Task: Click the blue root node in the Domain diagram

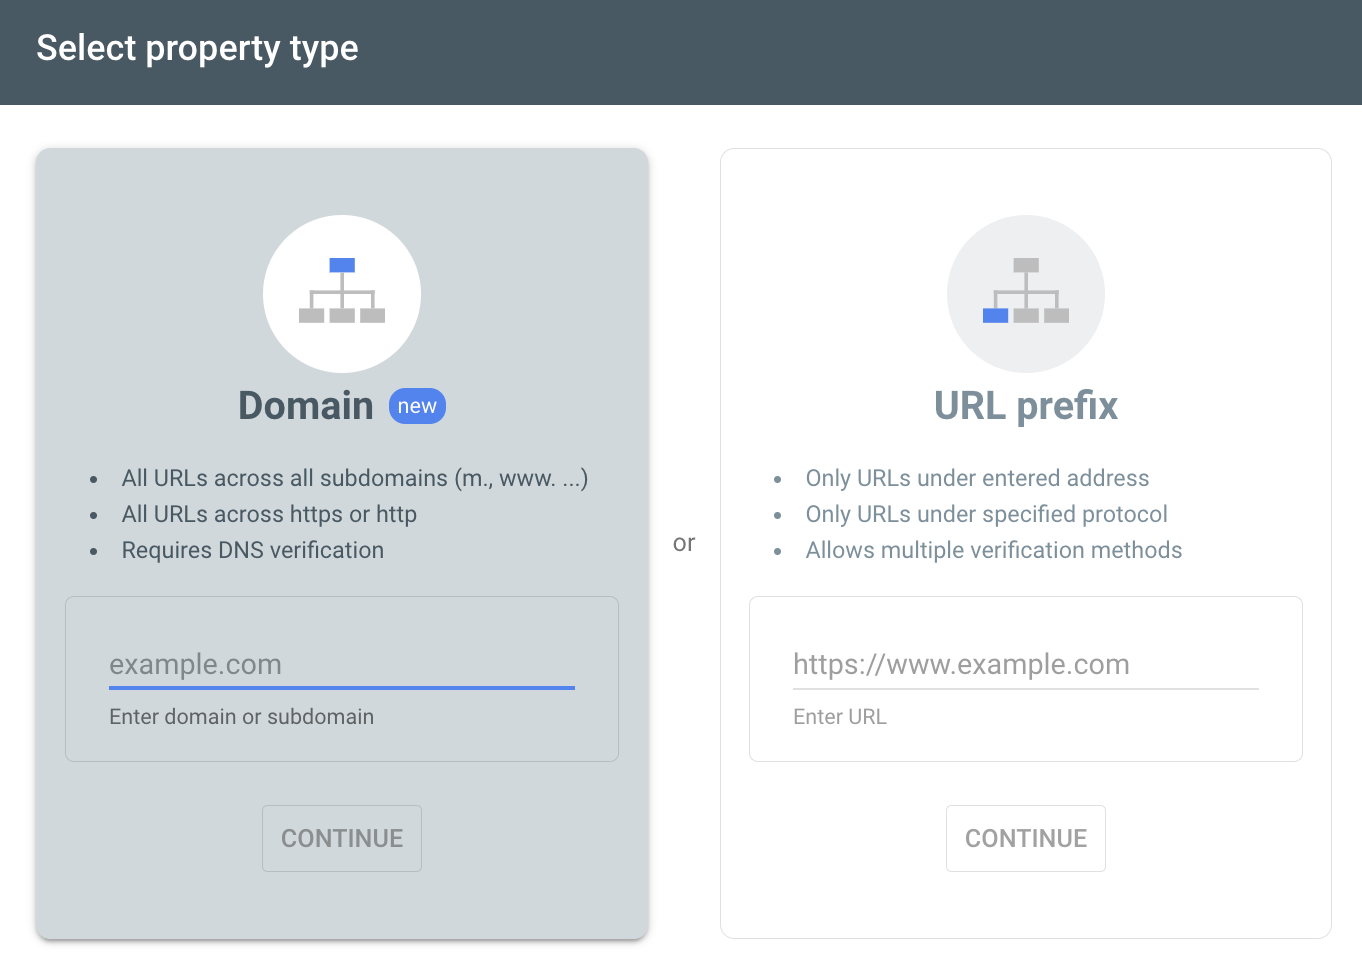Action: pos(342,263)
